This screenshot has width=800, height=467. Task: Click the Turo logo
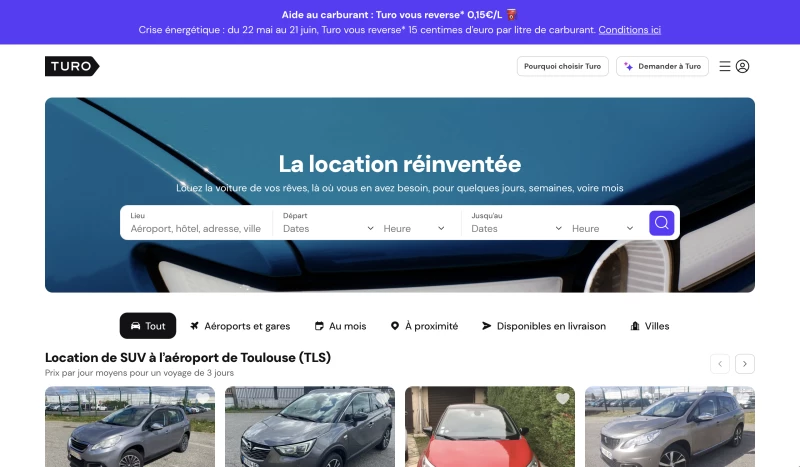[72, 66]
